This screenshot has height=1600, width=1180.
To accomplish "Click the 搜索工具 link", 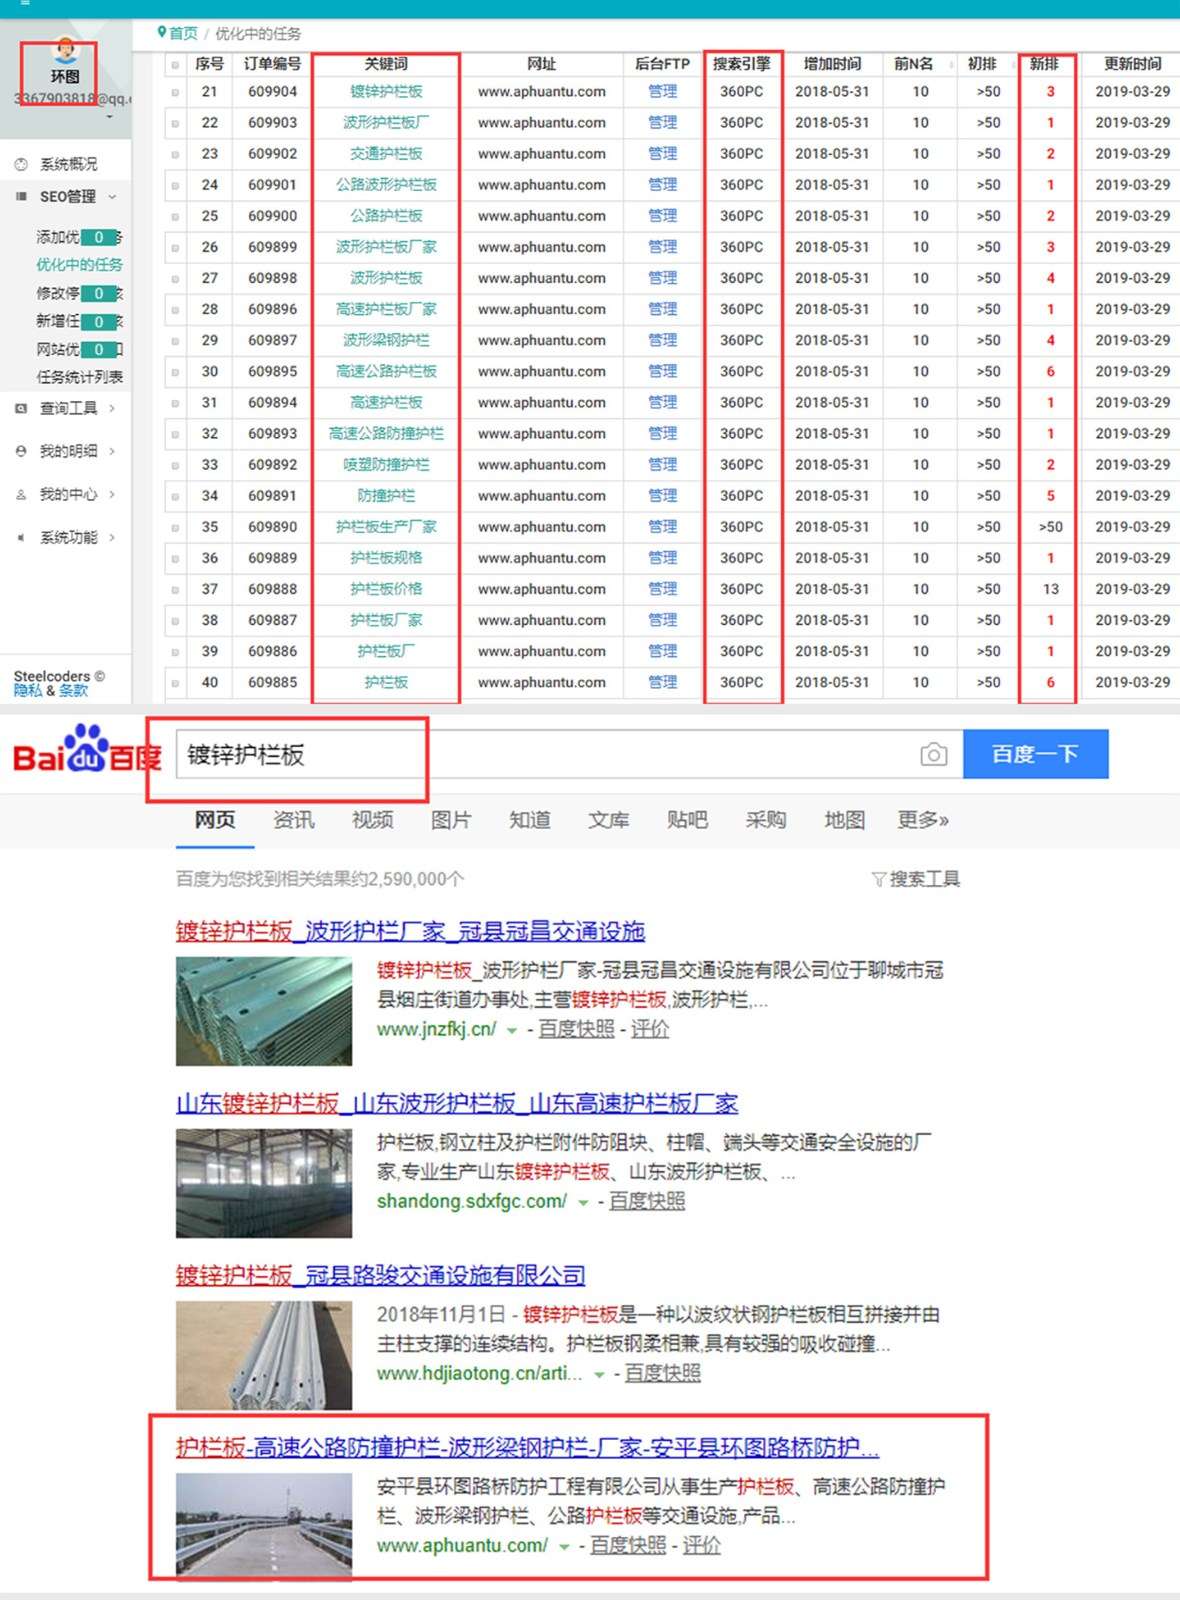I will 925,879.
